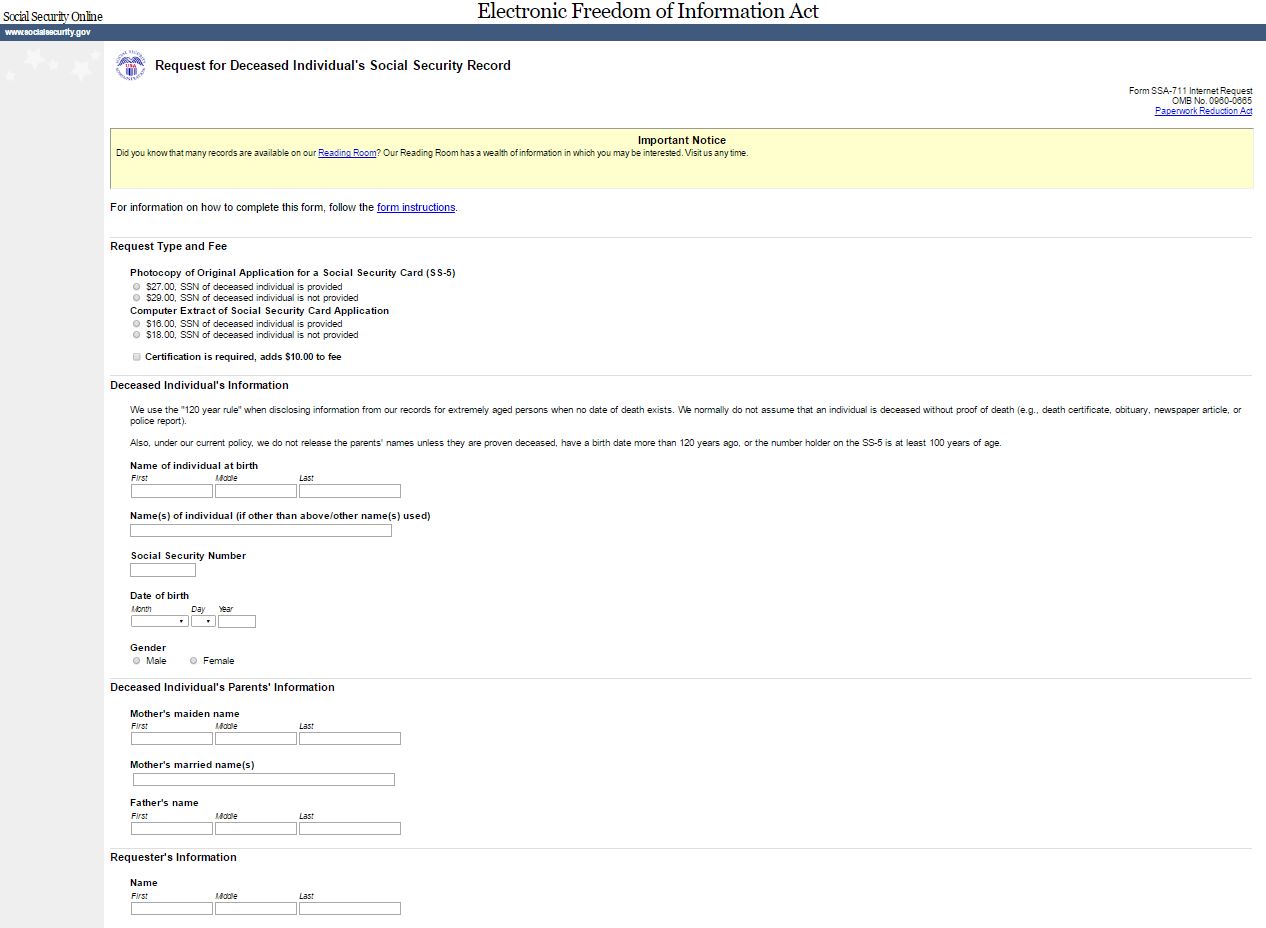Viewport: 1266px width, 928px height.
Task: Click the date of birth Year field
Action: (x=237, y=621)
